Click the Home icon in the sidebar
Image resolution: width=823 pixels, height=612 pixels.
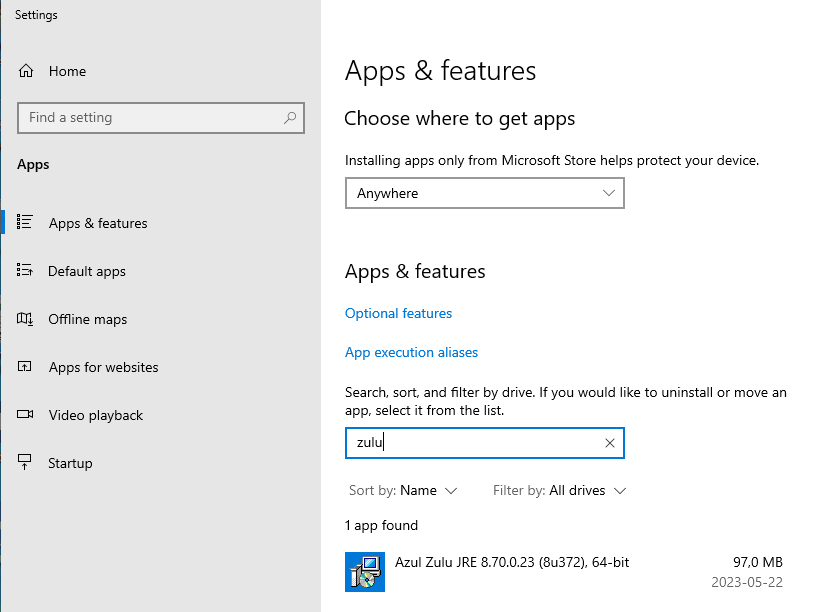[26, 71]
